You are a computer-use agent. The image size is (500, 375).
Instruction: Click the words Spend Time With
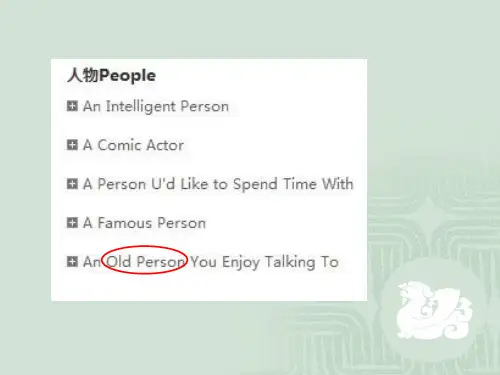tap(293, 184)
